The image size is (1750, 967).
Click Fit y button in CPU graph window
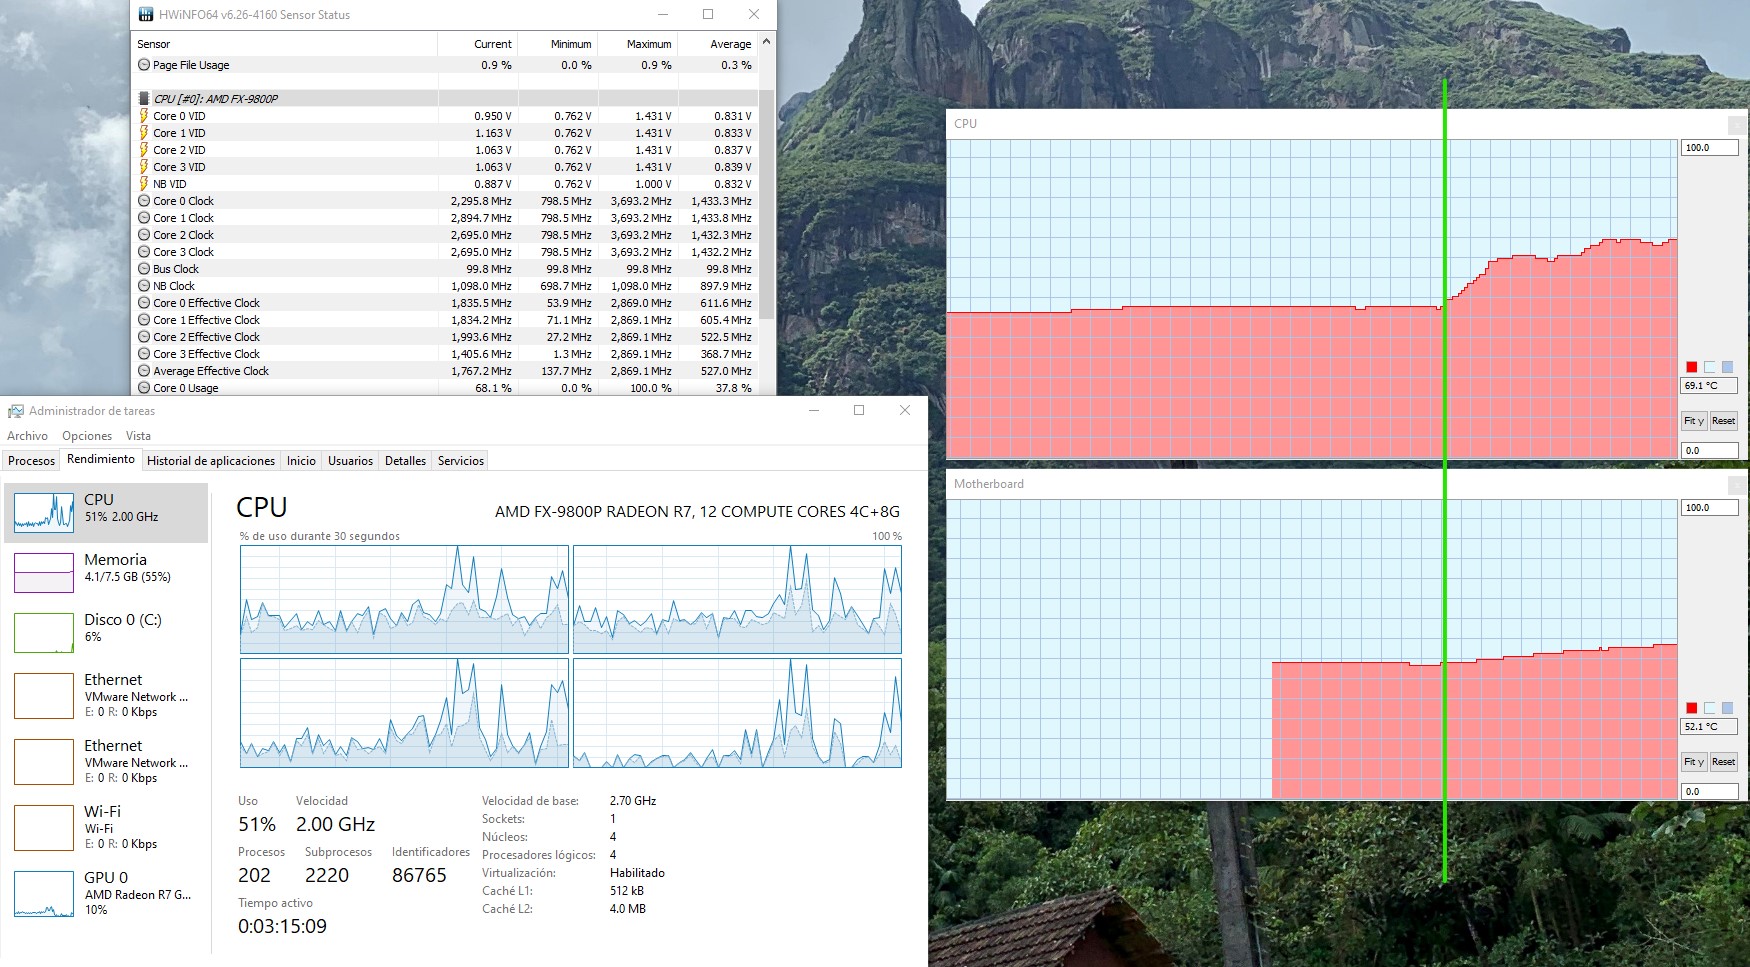[1694, 421]
